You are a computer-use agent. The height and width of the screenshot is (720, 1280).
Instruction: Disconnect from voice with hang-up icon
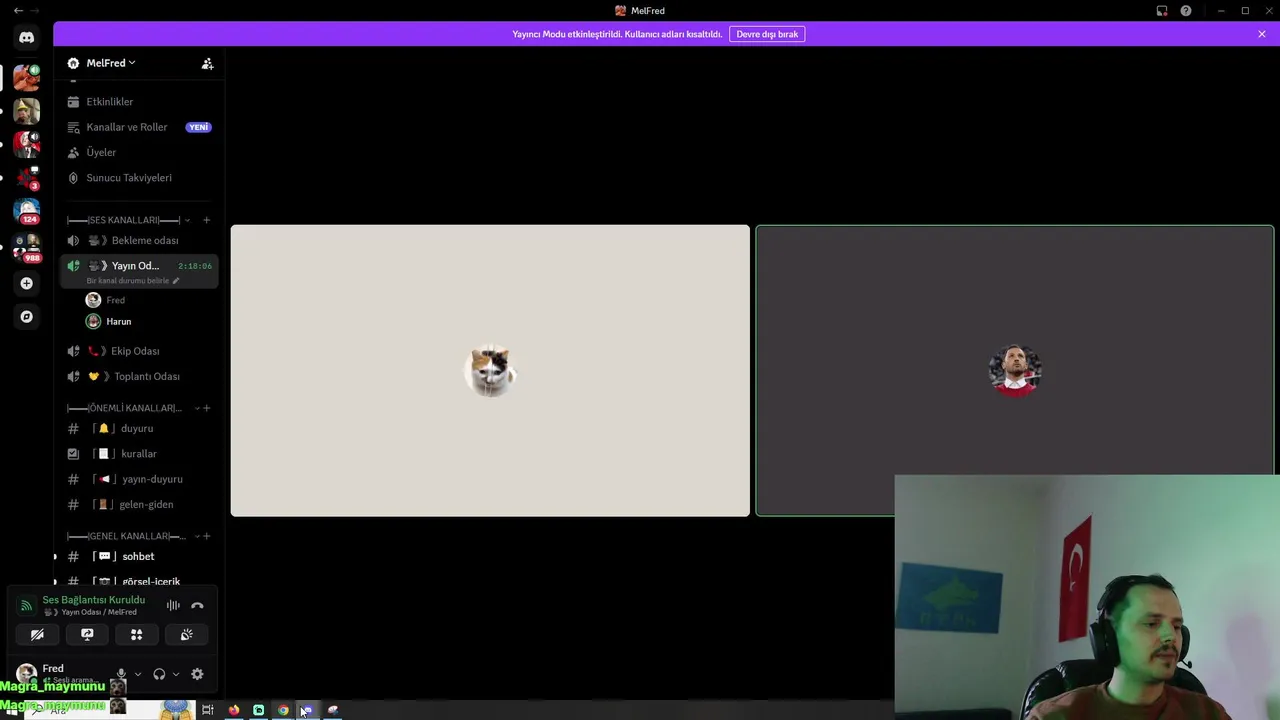pyautogui.click(x=197, y=605)
